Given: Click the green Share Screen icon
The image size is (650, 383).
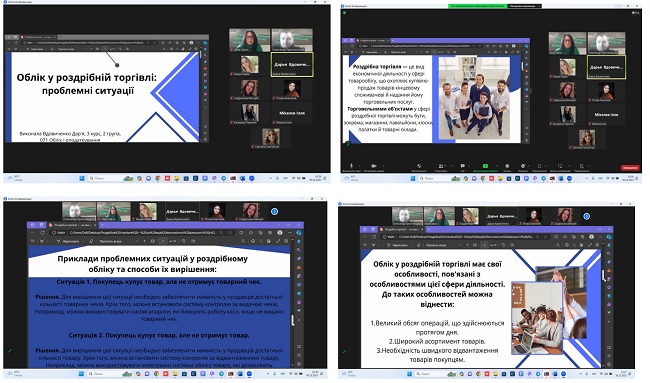Looking at the screenshot, I should click(485, 166).
